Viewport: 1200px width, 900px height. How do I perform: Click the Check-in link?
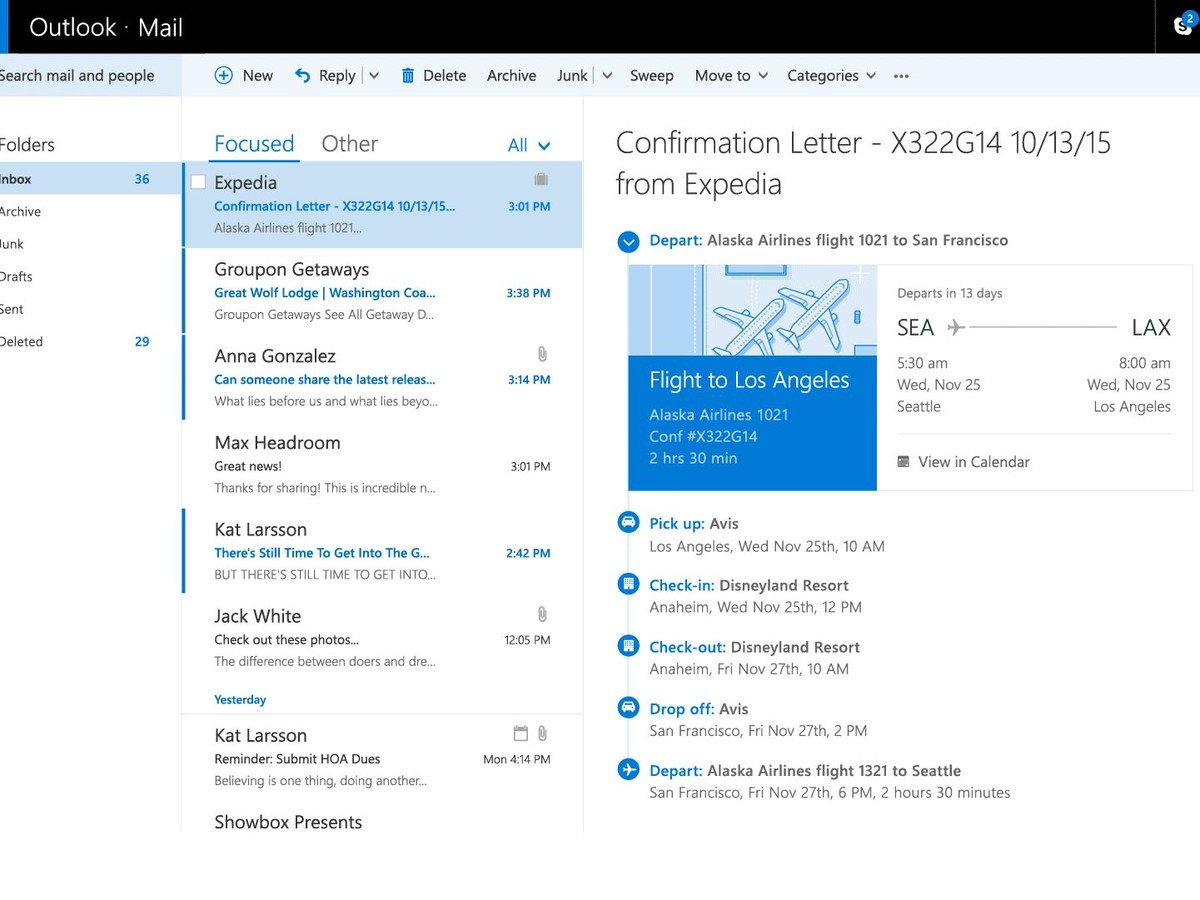click(x=682, y=586)
